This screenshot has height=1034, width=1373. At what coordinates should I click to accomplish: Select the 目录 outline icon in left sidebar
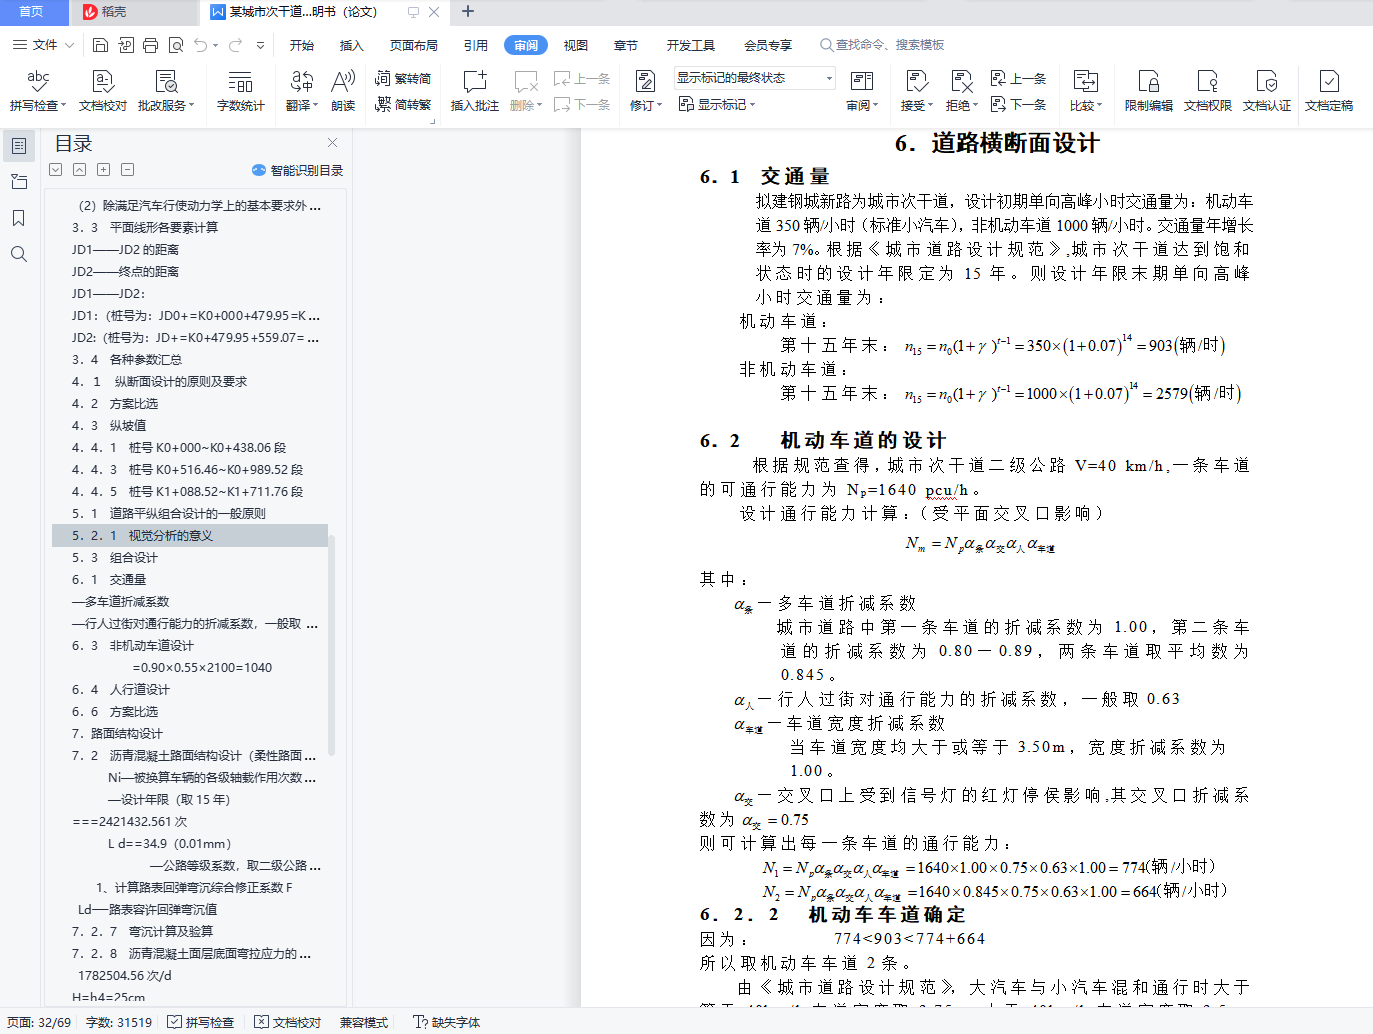19,146
